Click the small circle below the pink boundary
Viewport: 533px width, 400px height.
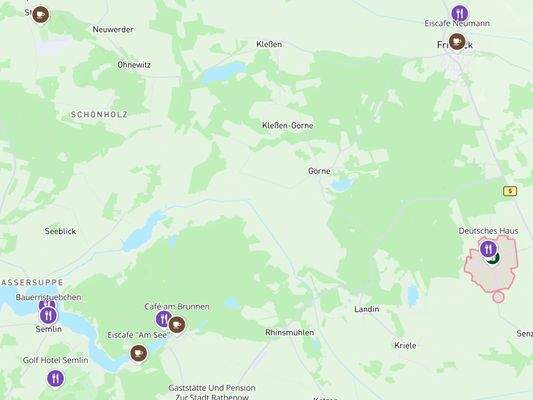[498, 297]
